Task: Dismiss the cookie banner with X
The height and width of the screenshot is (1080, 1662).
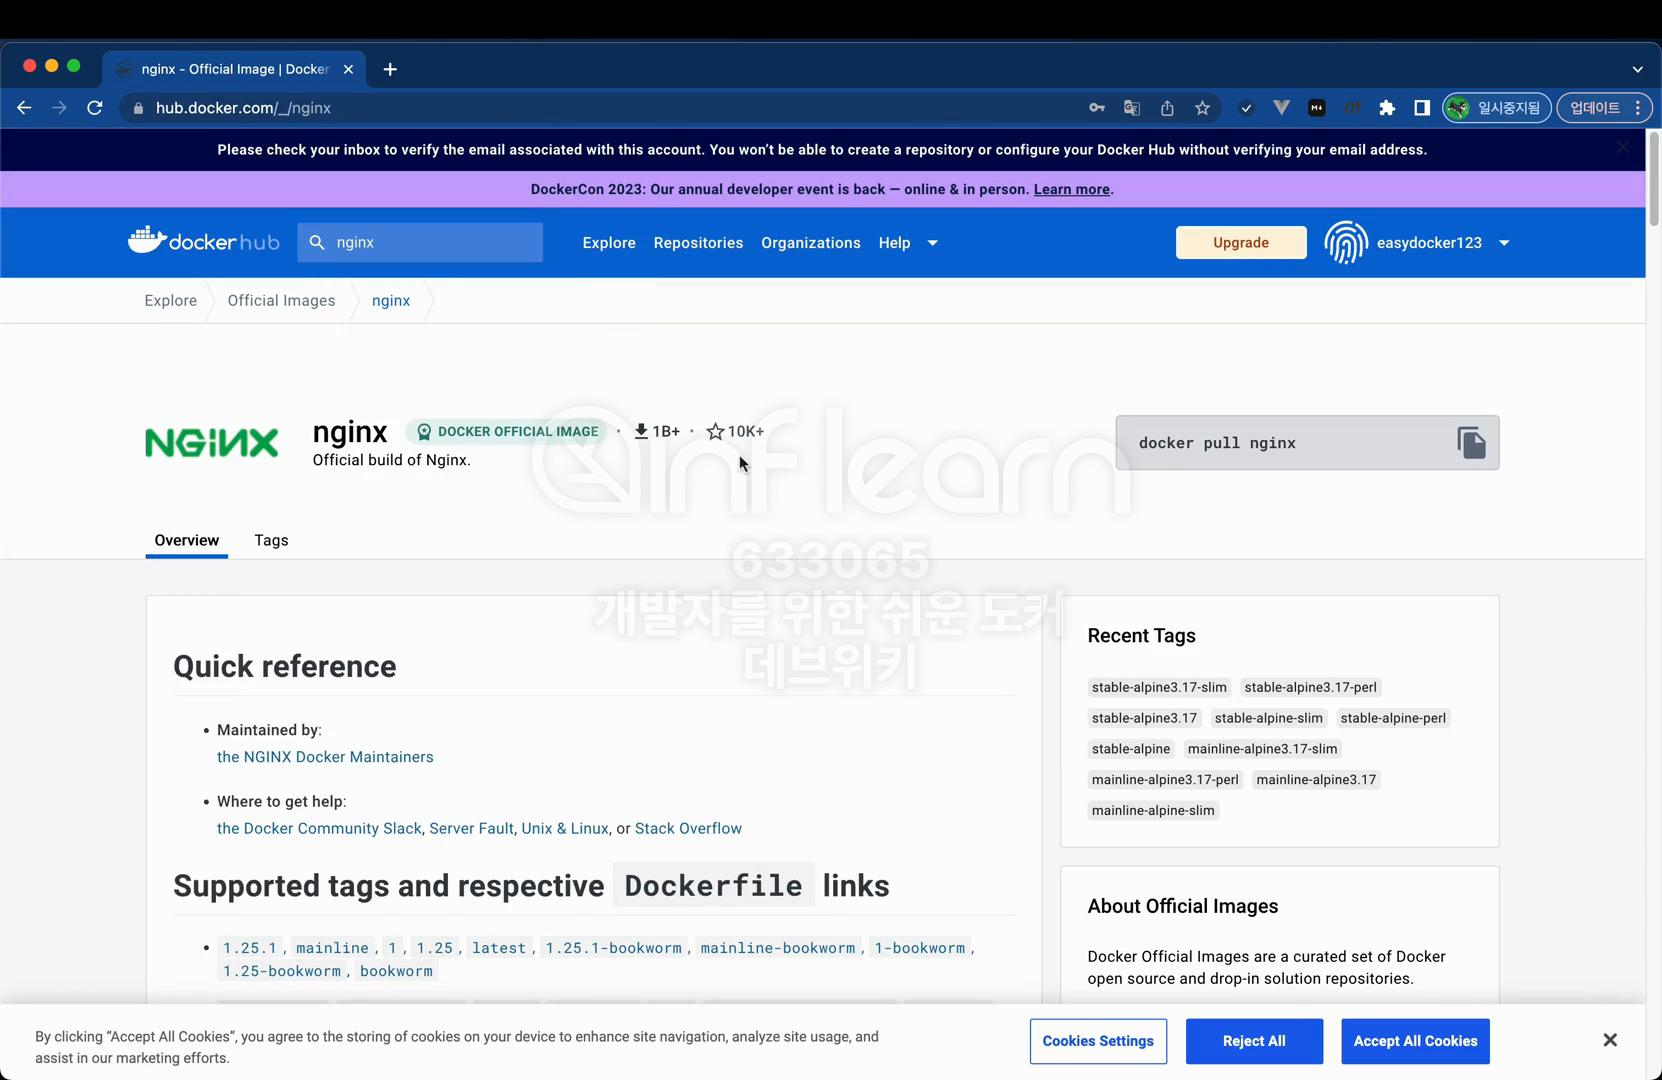Action: tap(1610, 1040)
